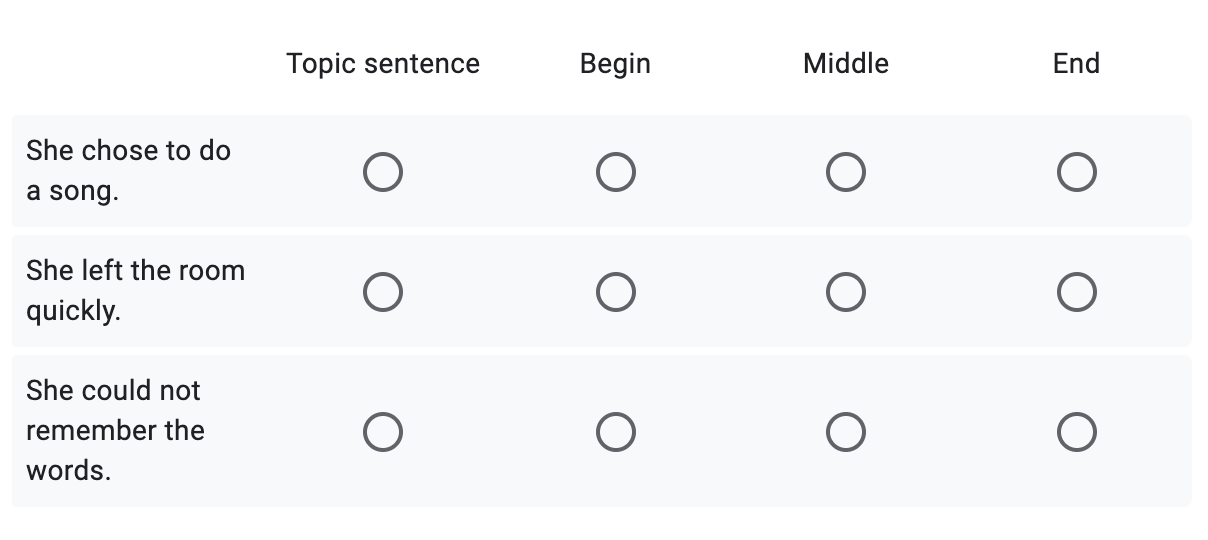The height and width of the screenshot is (540, 1208).
Task: Select Begin for 'She chose to do a song'
Action: [x=615, y=172]
